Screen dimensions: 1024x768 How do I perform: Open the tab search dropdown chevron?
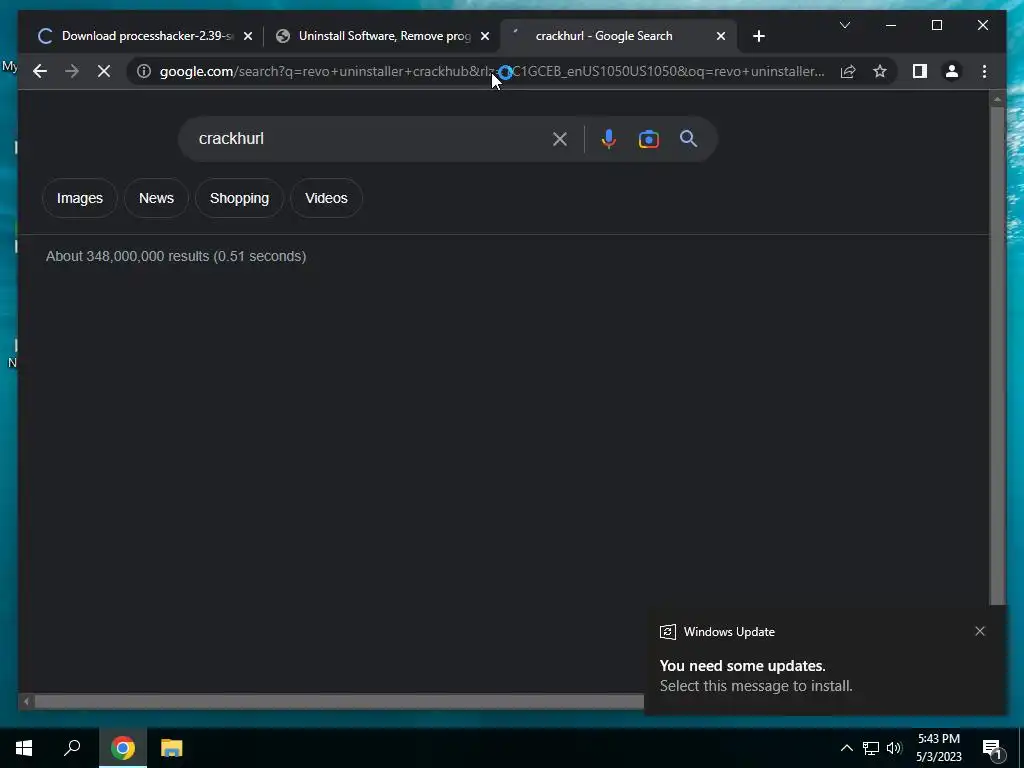tap(844, 25)
